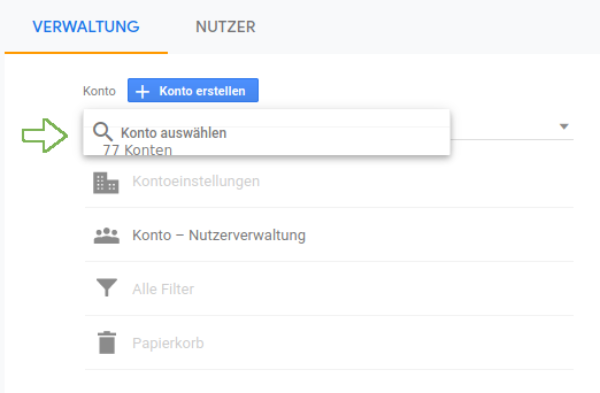Click the Konto erstellen button
This screenshot has height=393, width=600.
coord(193,91)
